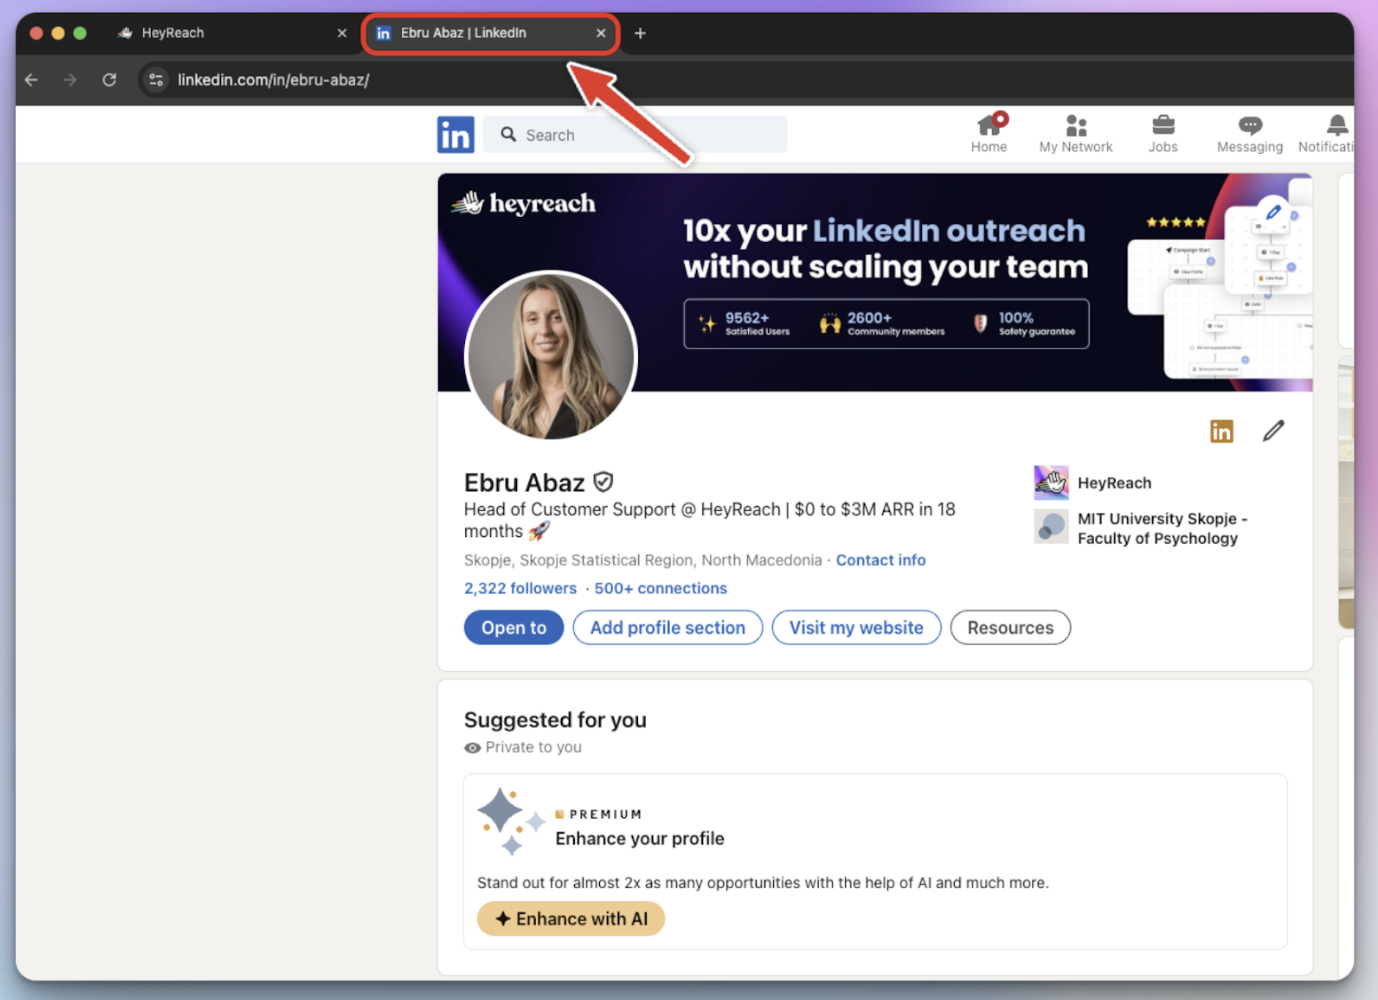Click MIT University Skopje Faculty of Psychology
The width and height of the screenshot is (1378, 1000).
point(1162,528)
